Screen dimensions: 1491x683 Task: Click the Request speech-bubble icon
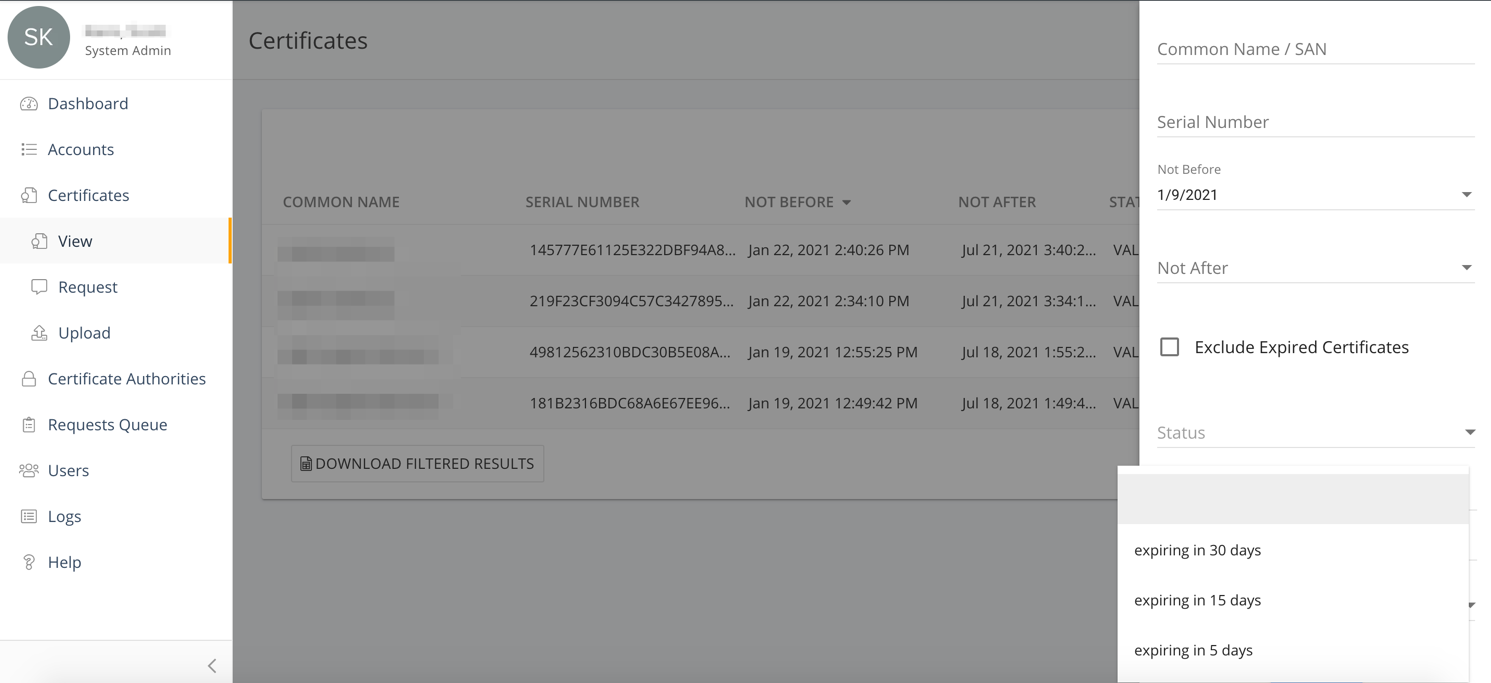tap(39, 287)
